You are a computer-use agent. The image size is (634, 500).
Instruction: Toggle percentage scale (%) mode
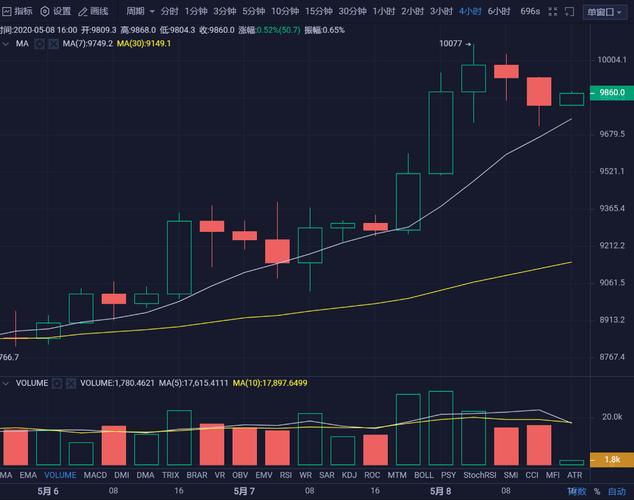pyautogui.click(x=597, y=491)
